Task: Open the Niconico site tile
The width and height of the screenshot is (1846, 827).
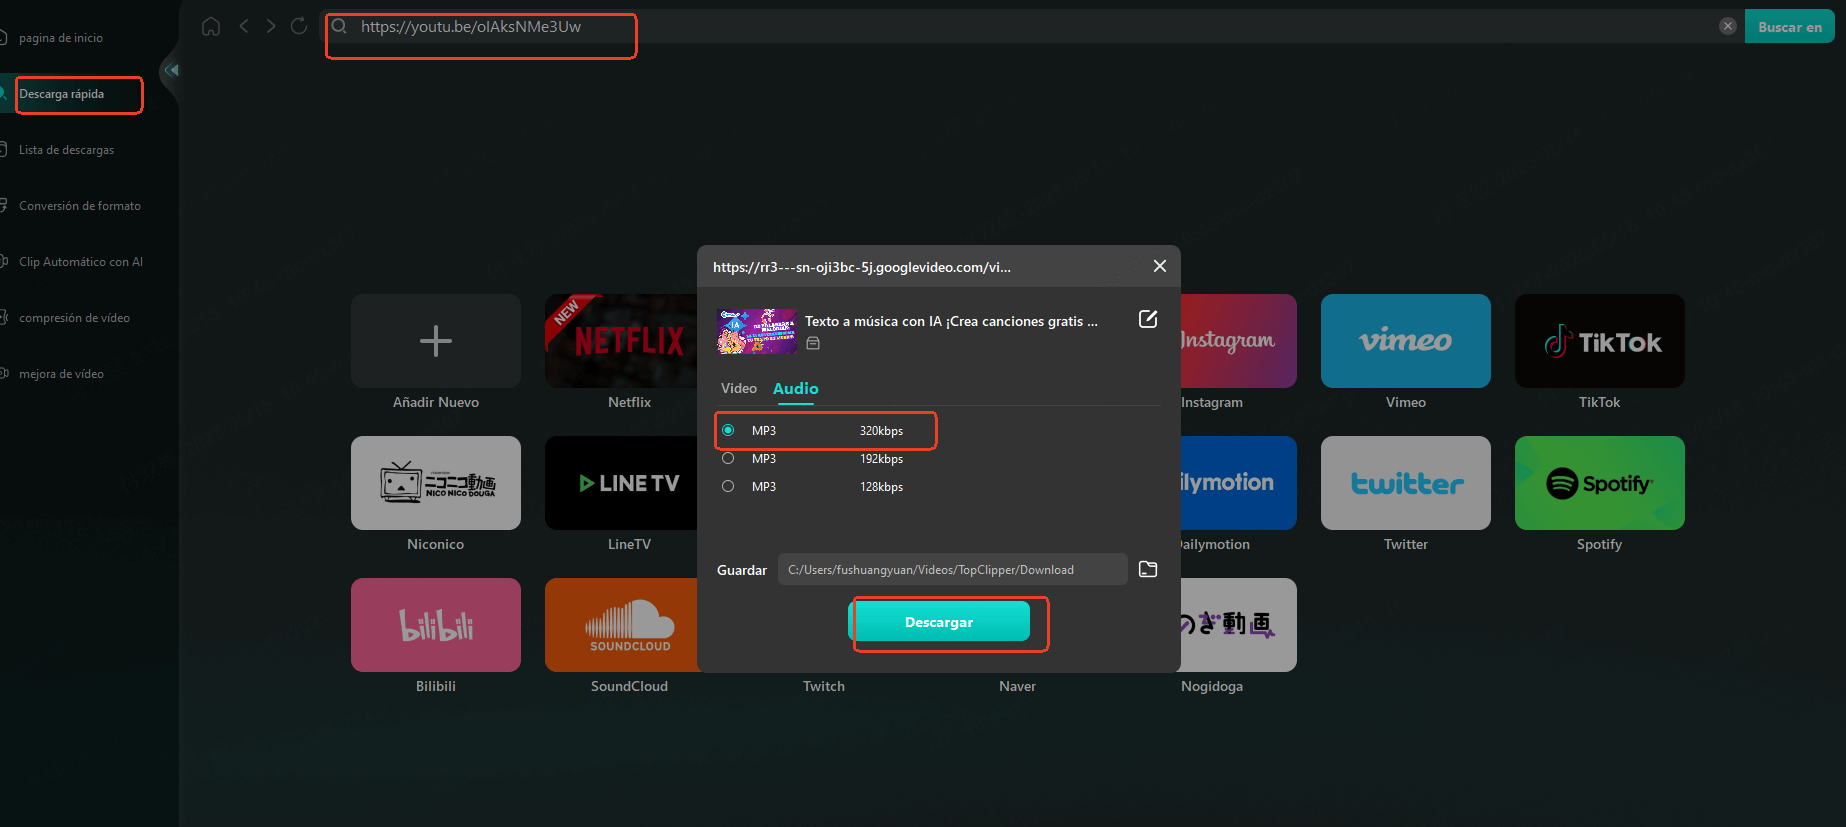Action: (436, 483)
